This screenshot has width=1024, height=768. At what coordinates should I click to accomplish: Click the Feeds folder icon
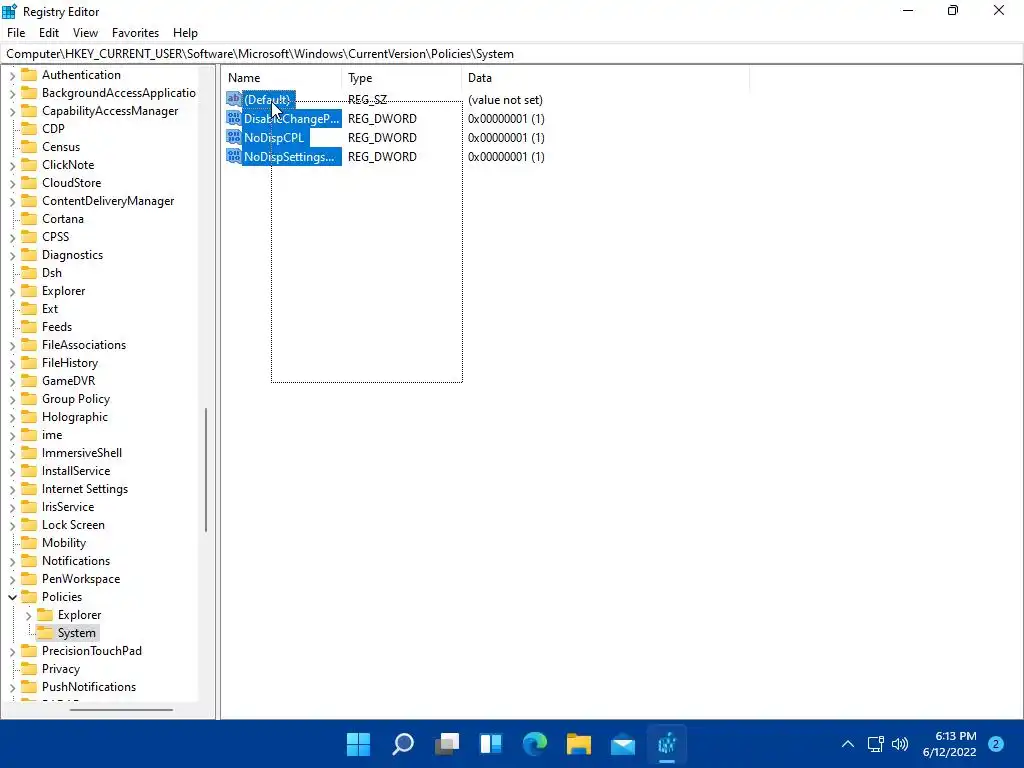(29, 327)
